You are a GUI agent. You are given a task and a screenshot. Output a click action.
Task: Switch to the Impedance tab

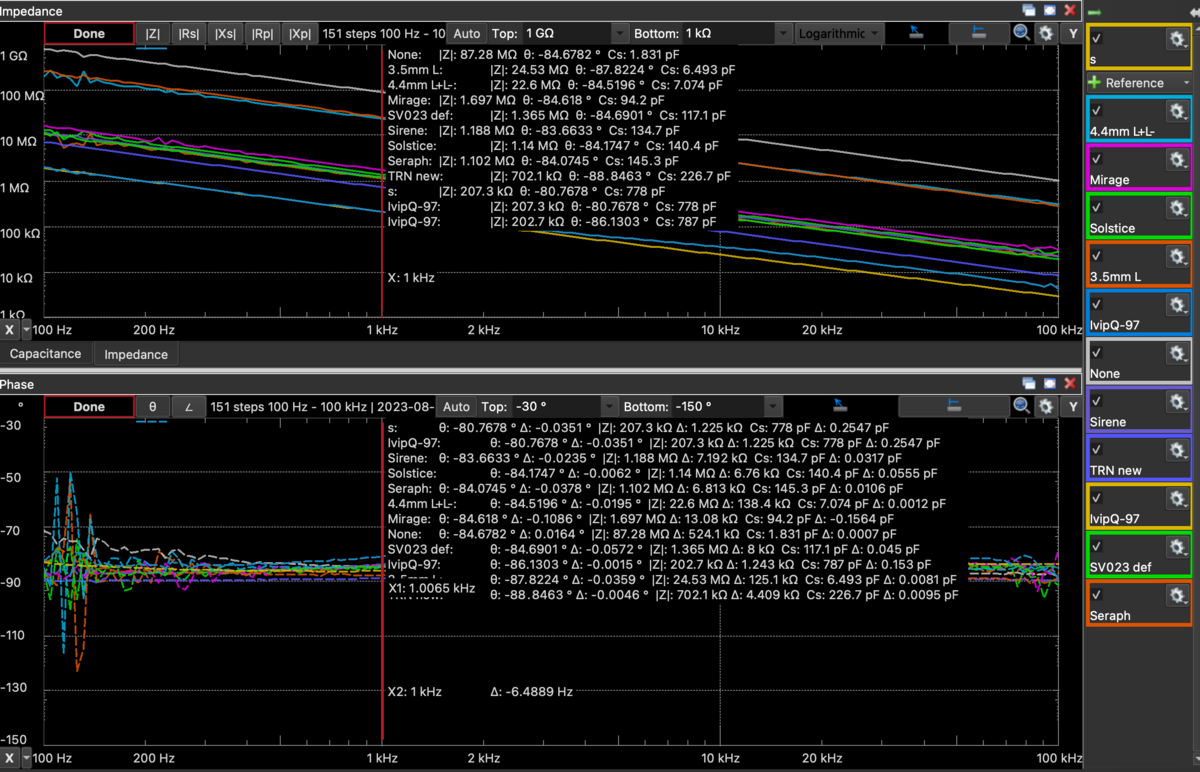[136, 354]
